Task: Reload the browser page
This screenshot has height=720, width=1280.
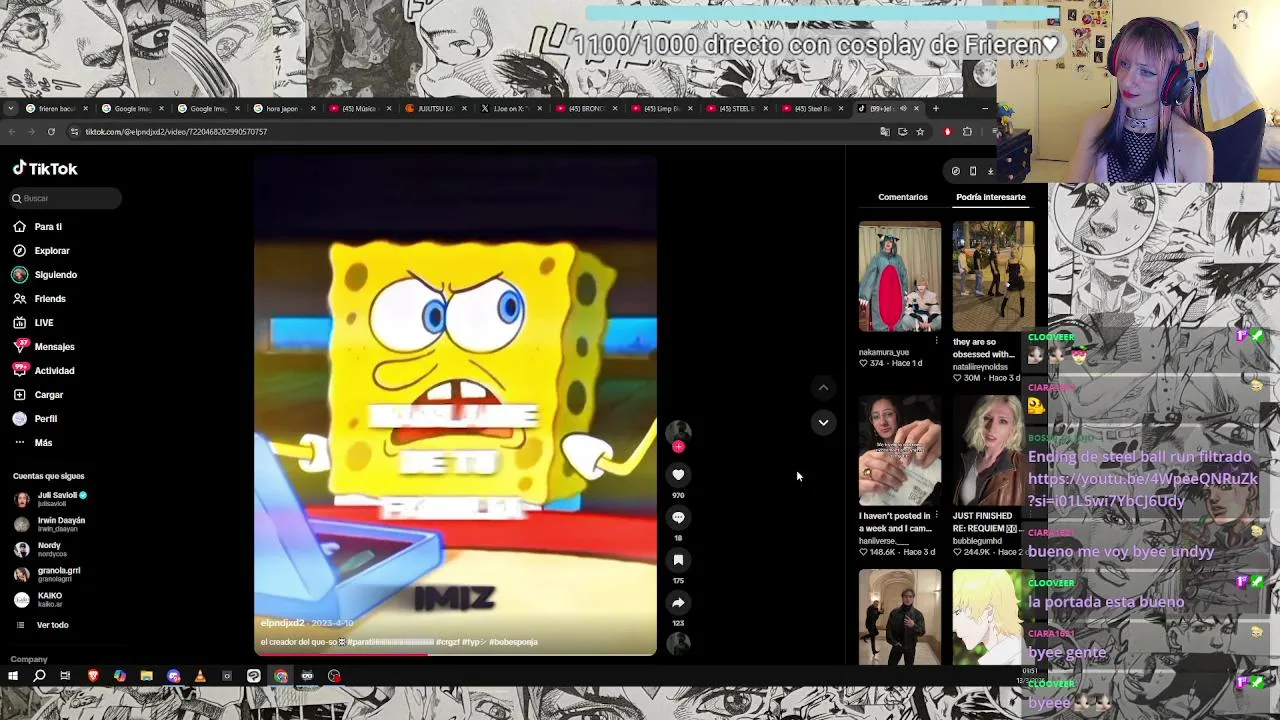Action: click(x=51, y=132)
